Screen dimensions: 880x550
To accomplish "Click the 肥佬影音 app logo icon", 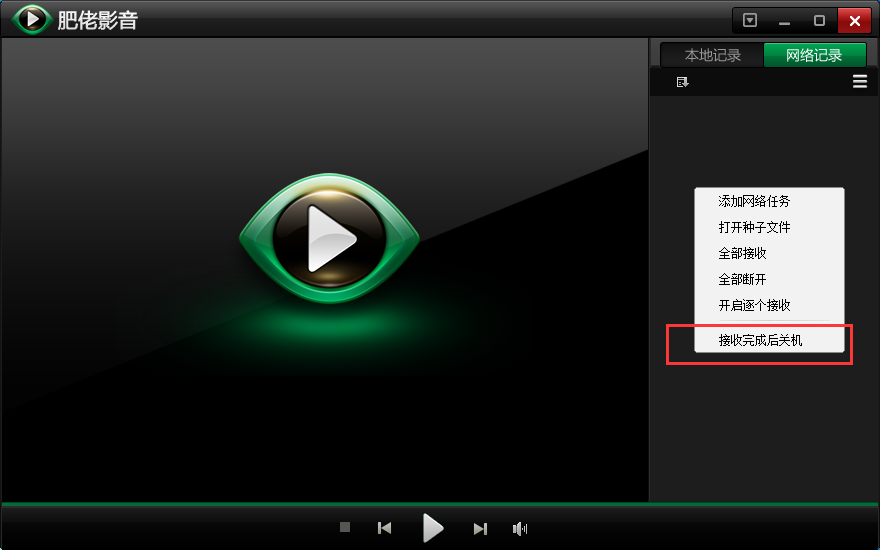I will point(32,19).
